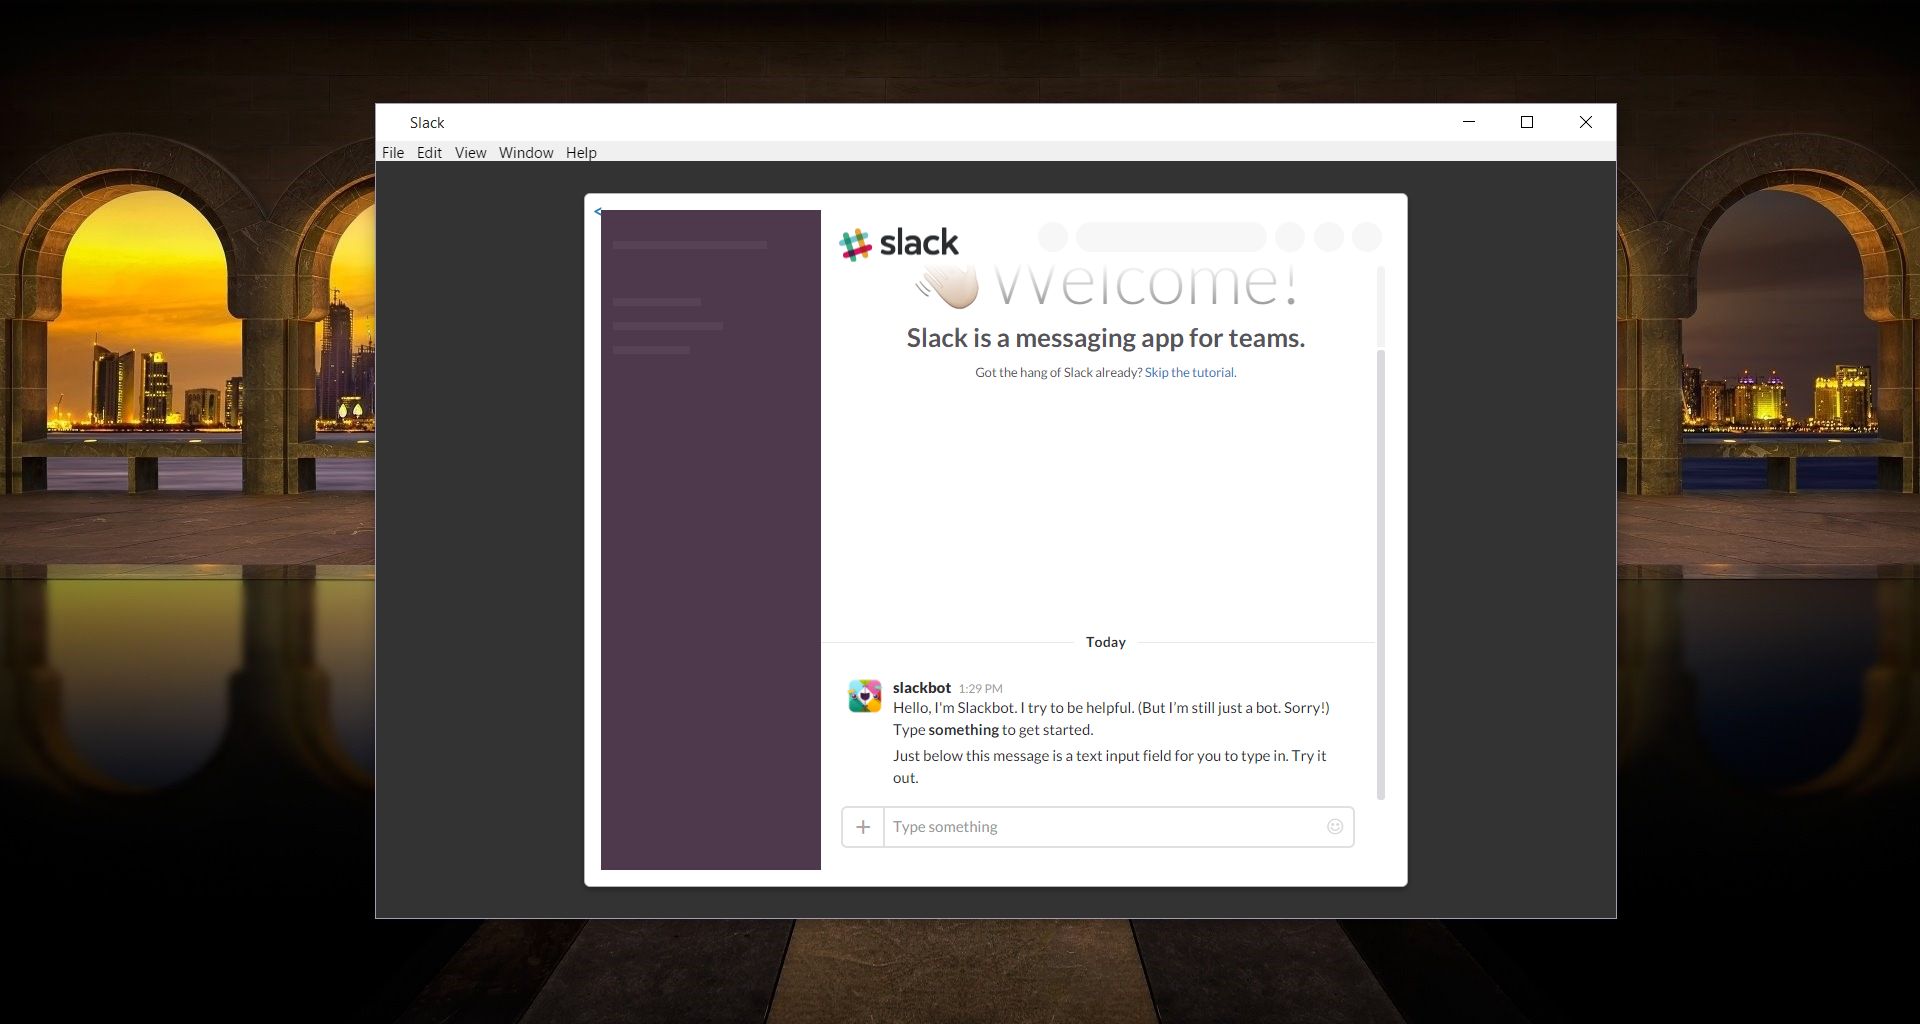The width and height of the screenshot is (1920, 1024).
Task: Click the Slack logo icon
Action: pyautogui.click(x=855, y=242)
